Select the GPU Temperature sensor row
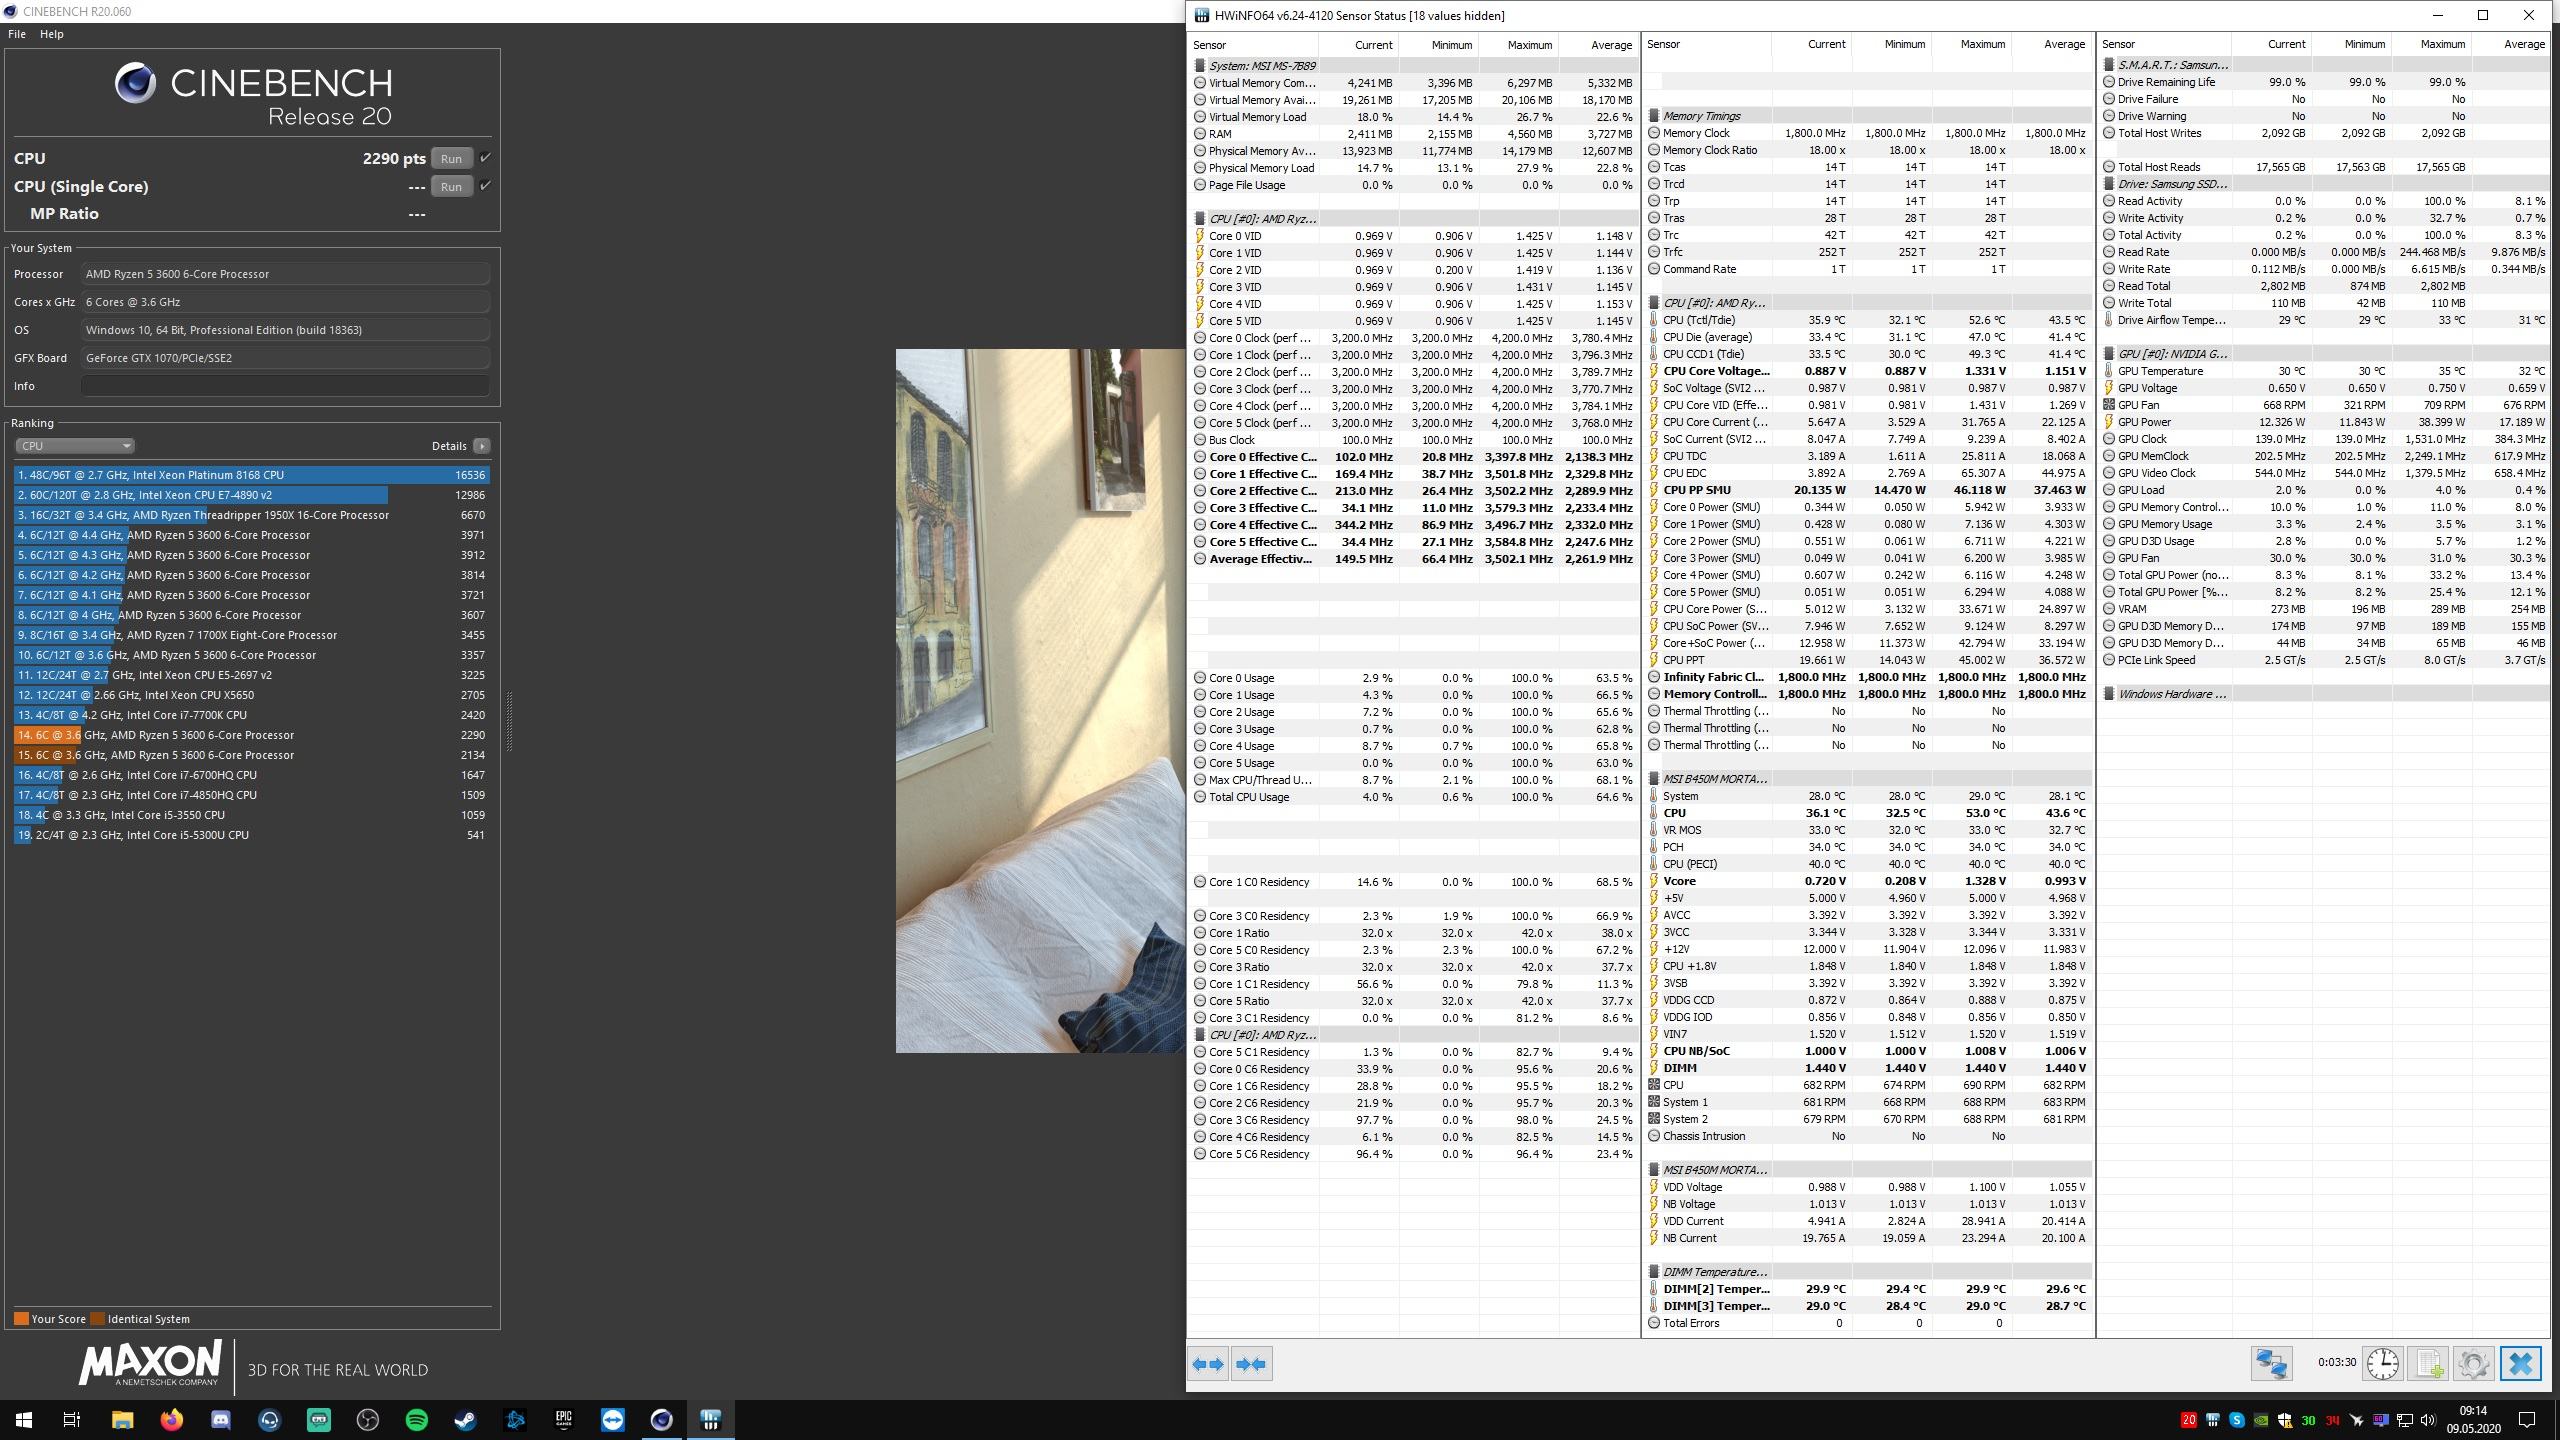Screen dimensions: 2560x1440 pos(2324,371)
